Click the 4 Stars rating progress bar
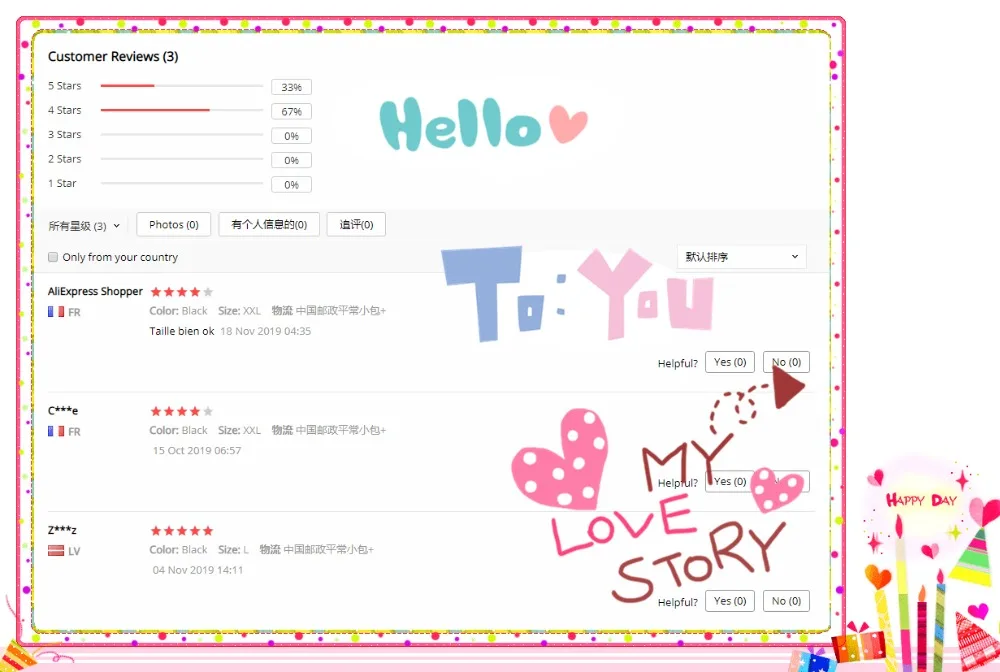Viewport: 1000px width, 672px height. (182, 110)
